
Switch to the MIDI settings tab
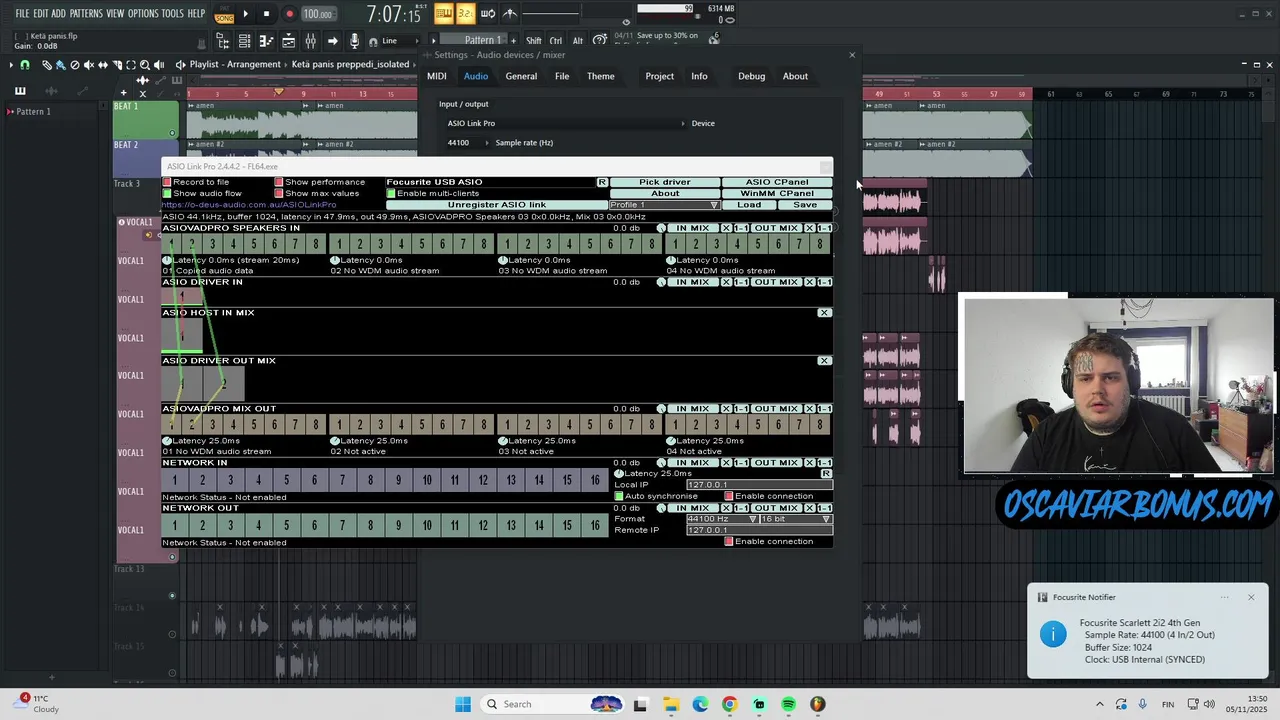437,76
